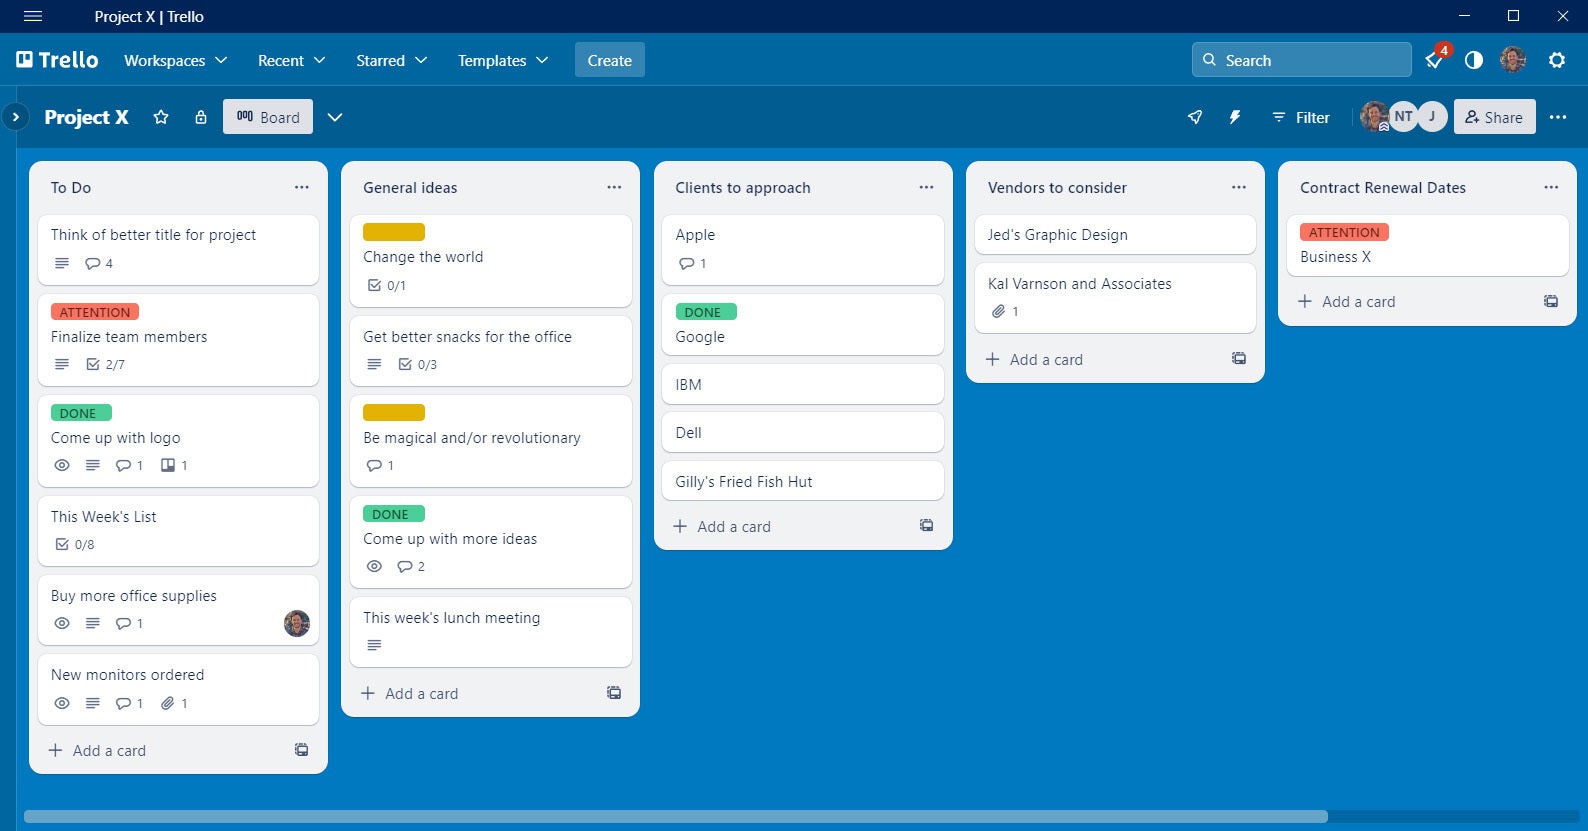Open the Power-Ups rocket icon
The image size is (1588, 831).
[x=1195, y=117]
